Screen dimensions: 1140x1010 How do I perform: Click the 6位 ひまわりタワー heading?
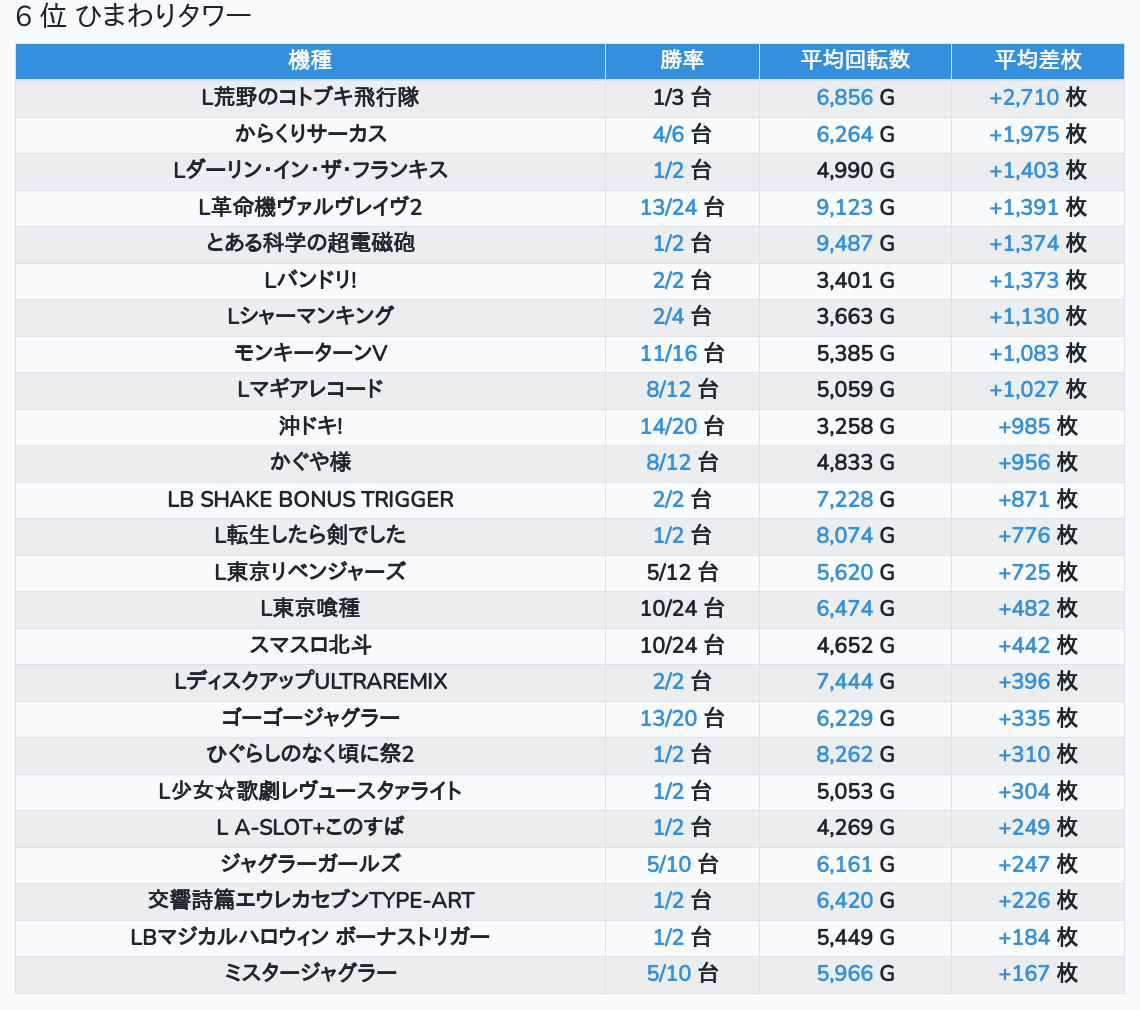click(134, 17)
